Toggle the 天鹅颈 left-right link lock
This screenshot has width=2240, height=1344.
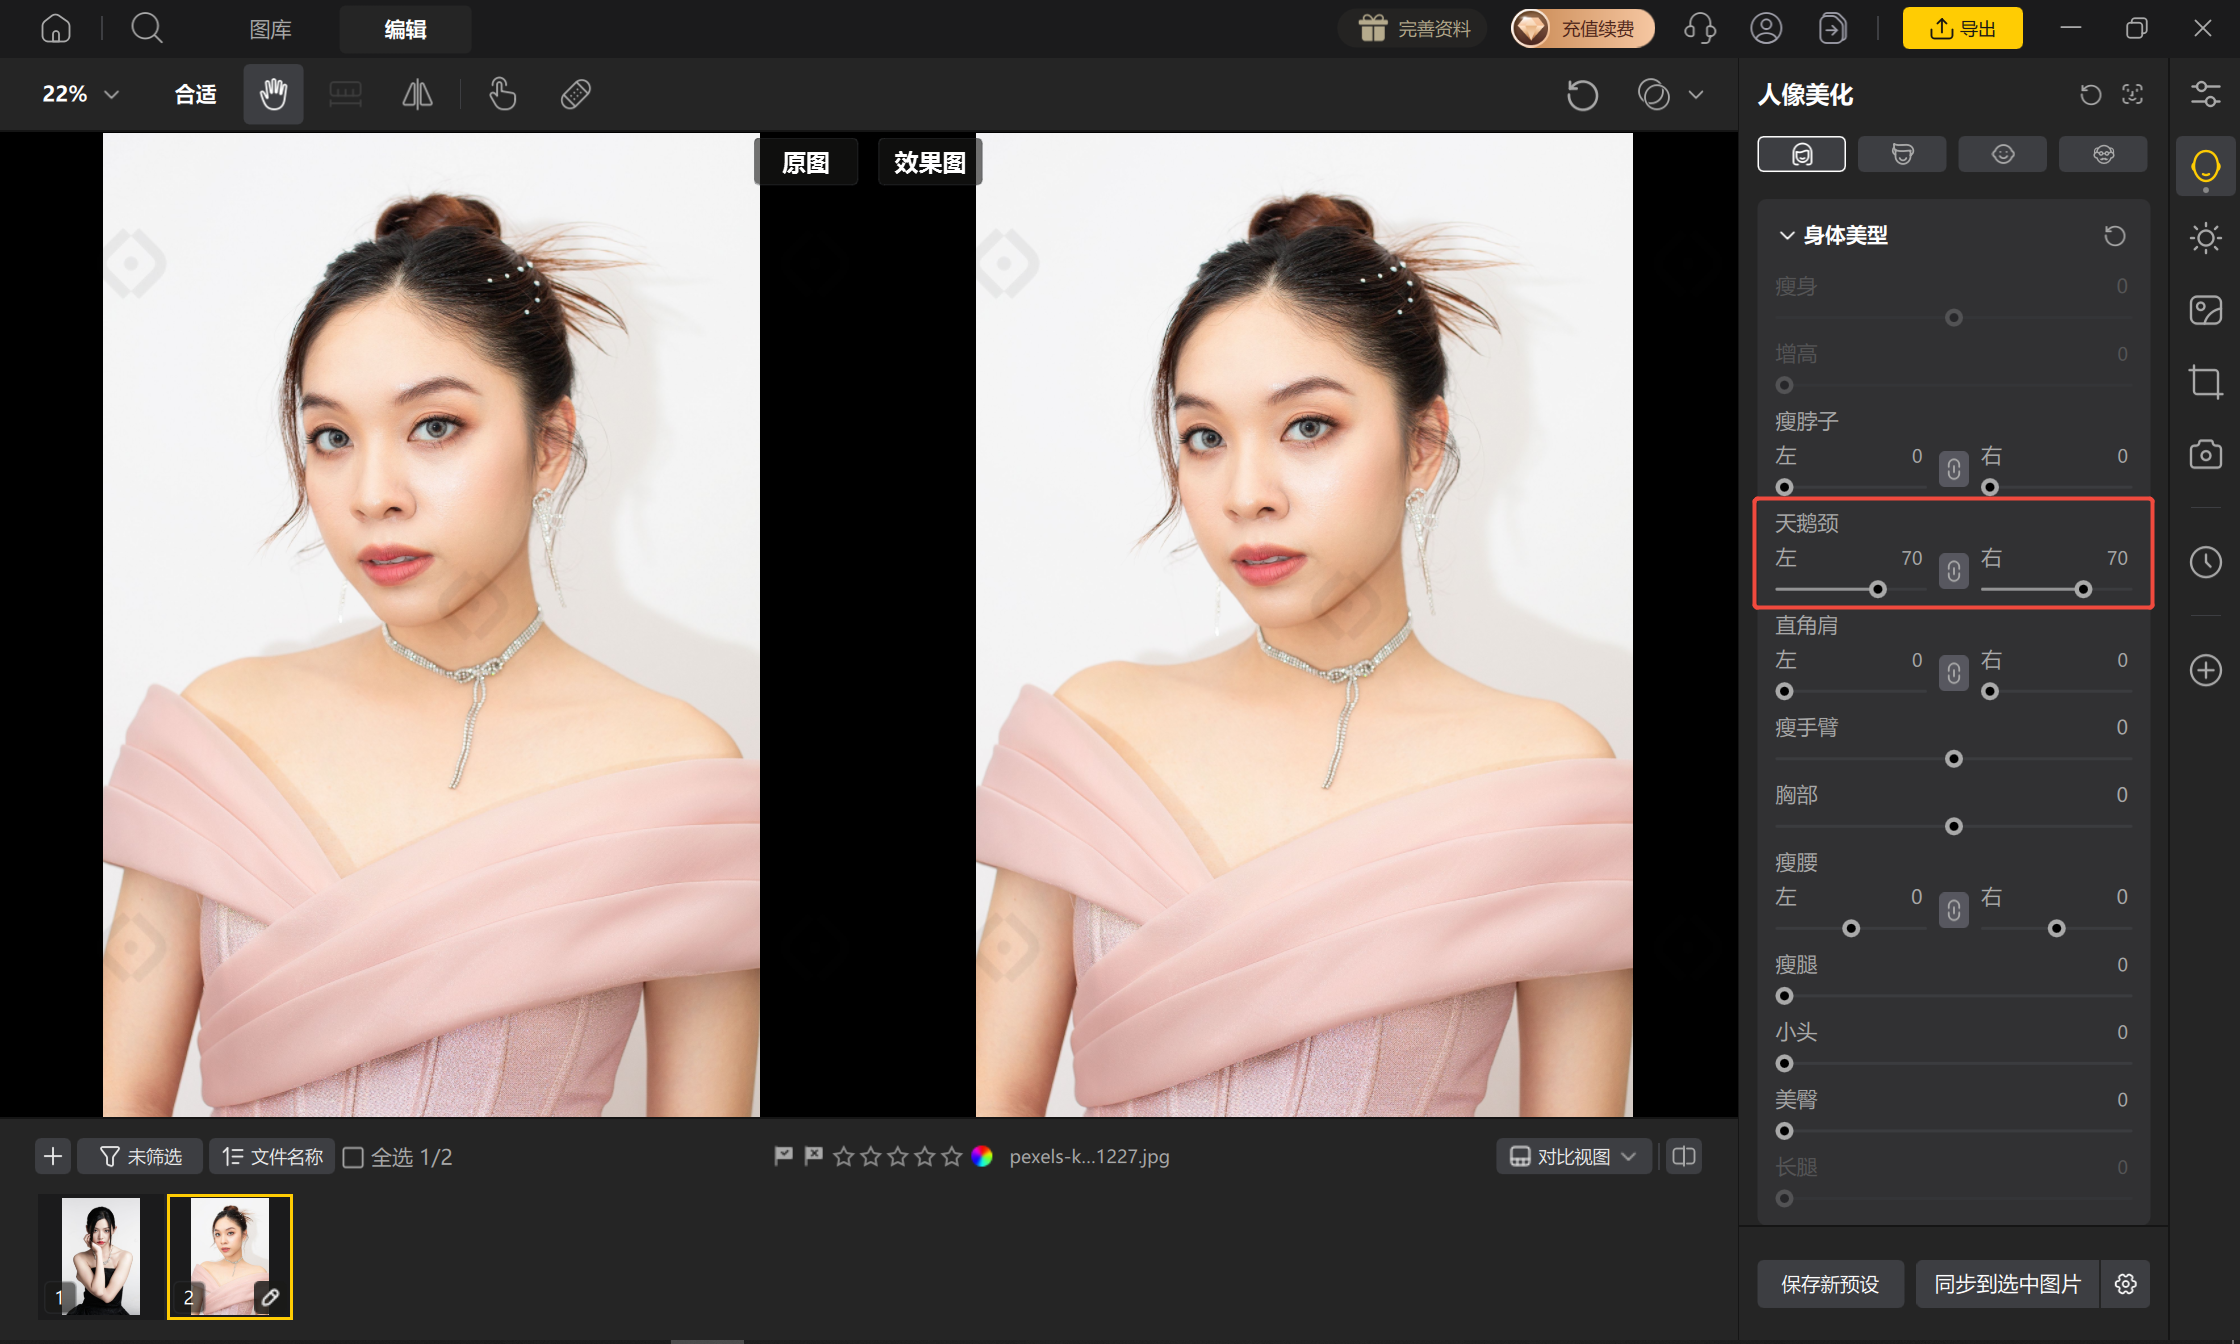coord(1953,571)
